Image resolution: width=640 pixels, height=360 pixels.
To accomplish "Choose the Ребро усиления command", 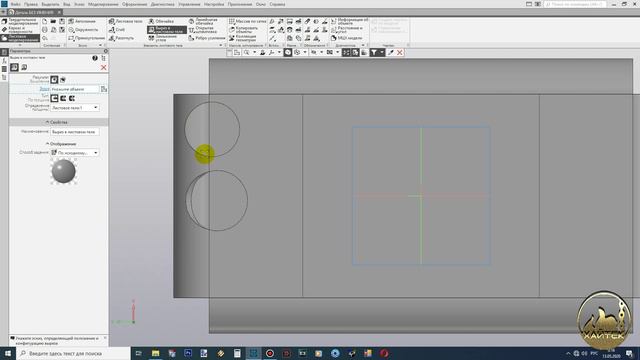I will coord(207,38).
